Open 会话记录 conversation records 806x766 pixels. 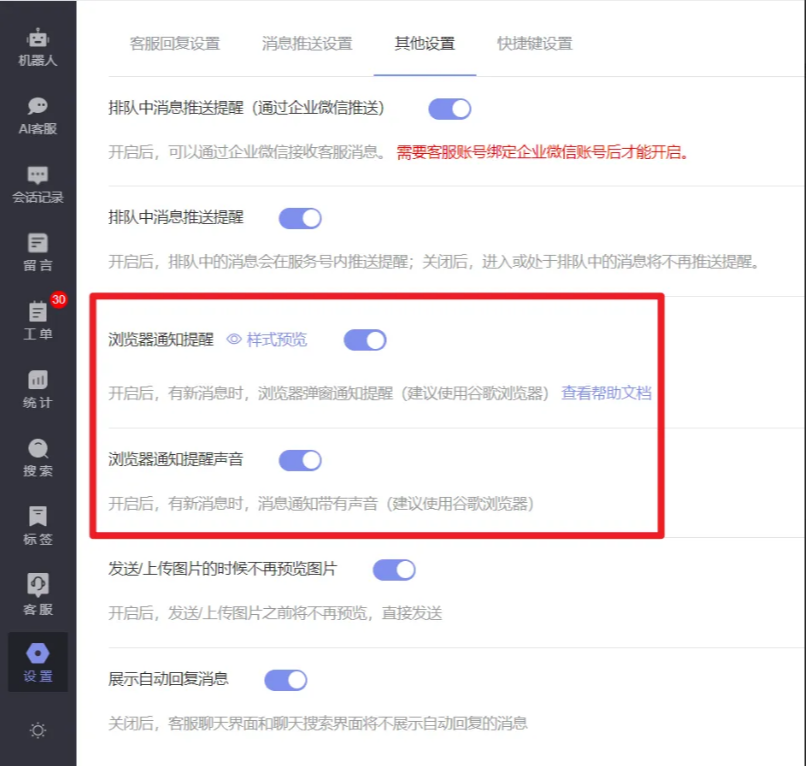38,185
